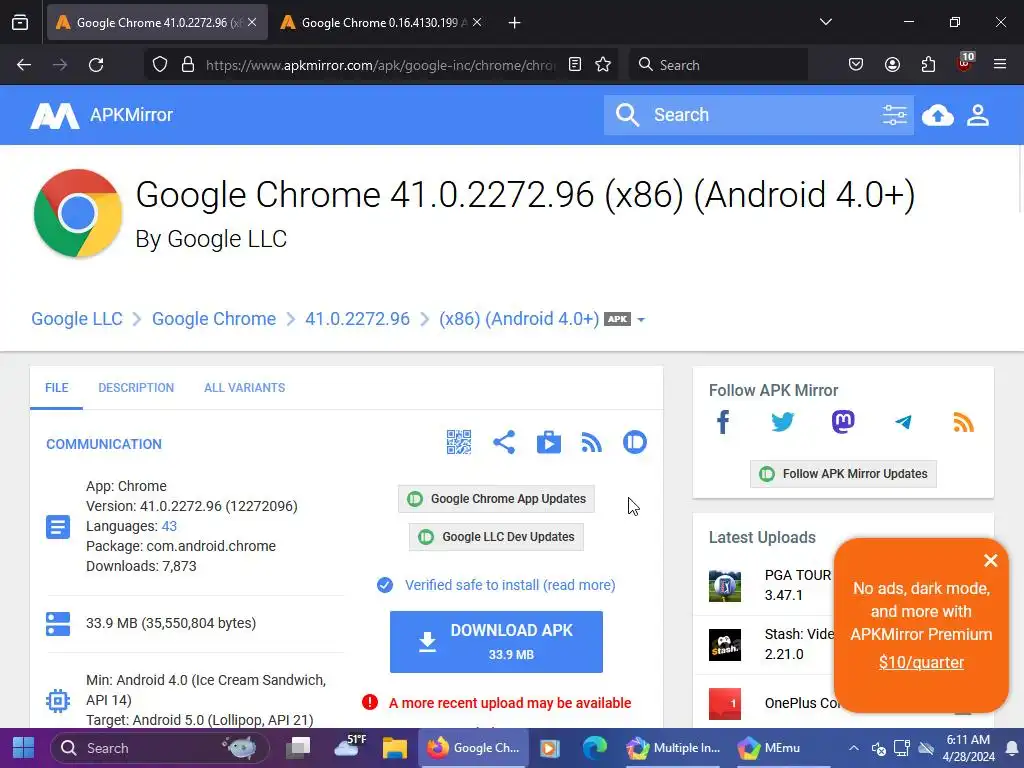Open the Mastodon icon under Follow APK Mirror
The width and height of the screenshot is (1024, 768).
point(843,422)
